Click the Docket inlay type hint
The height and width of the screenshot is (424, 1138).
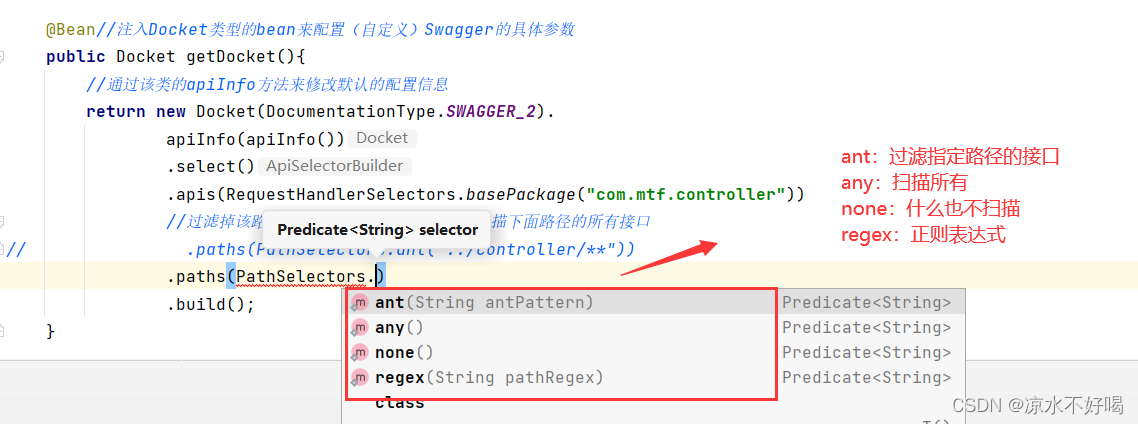point(381,138)
